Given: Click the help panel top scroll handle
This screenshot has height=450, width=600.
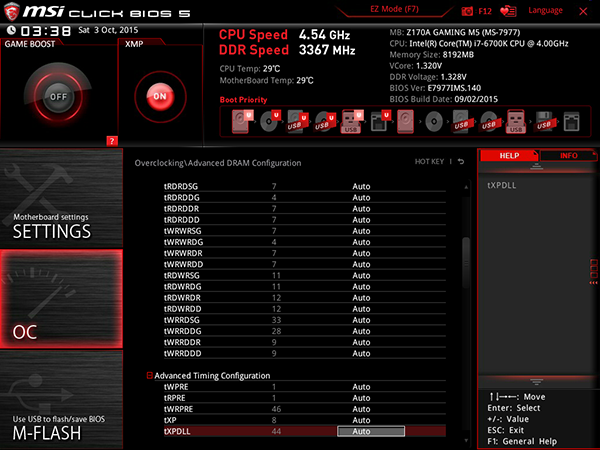Looking at the screenshot, I should (x=536, y=166).
